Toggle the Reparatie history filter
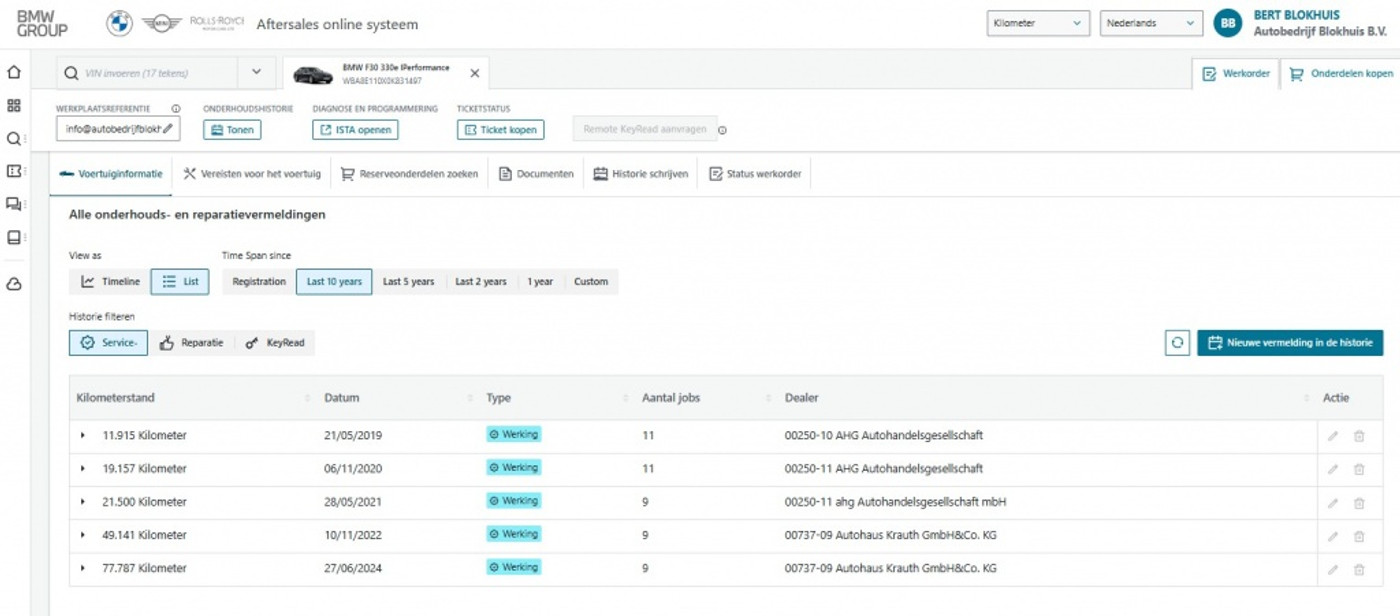This screenshot has height=616, width=1400. click(191, 343)
